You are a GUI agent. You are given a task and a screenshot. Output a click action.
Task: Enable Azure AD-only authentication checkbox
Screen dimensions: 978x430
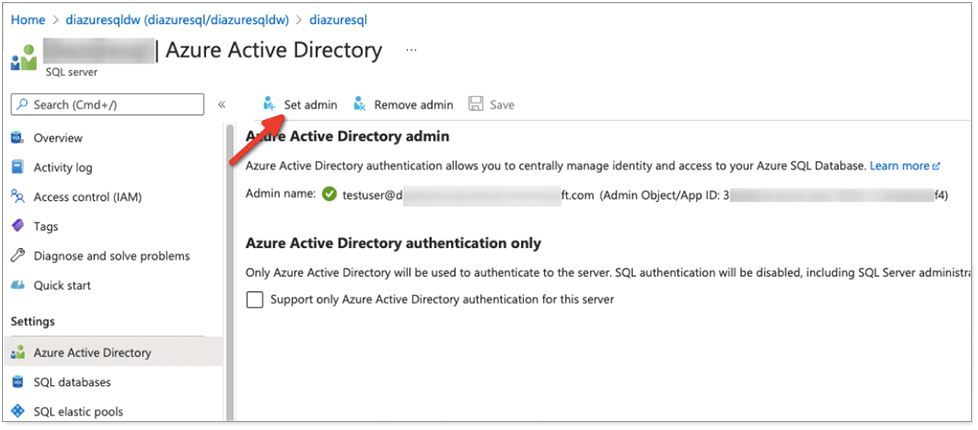(255, 299)
